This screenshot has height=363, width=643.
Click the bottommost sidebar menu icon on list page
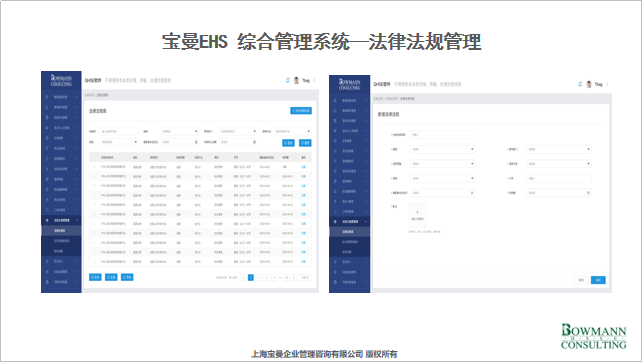47,282
